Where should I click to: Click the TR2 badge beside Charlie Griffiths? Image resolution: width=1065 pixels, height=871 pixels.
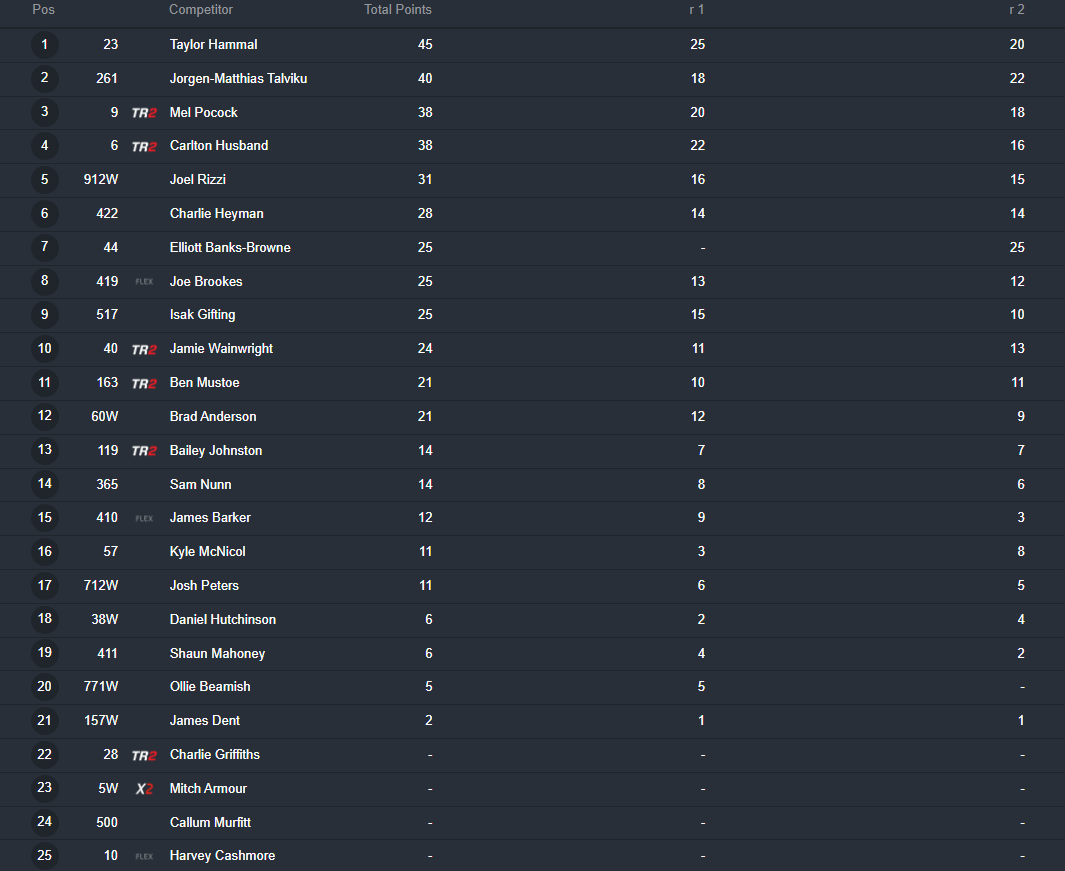[x=144, y=756]
